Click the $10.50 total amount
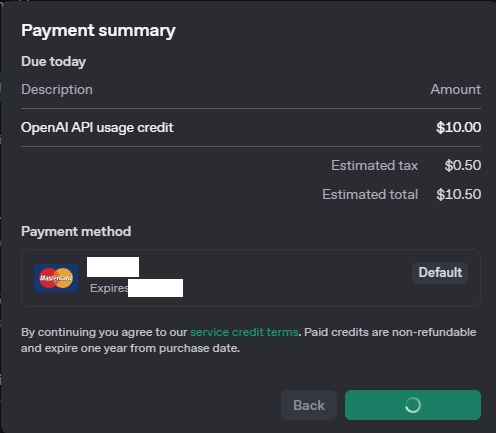This screenshot has height=433, width=496. [459, 194]
